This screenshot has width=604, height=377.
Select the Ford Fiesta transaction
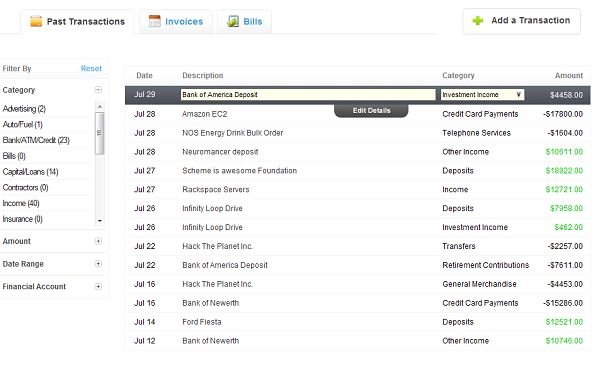click(x=357, y=322)
